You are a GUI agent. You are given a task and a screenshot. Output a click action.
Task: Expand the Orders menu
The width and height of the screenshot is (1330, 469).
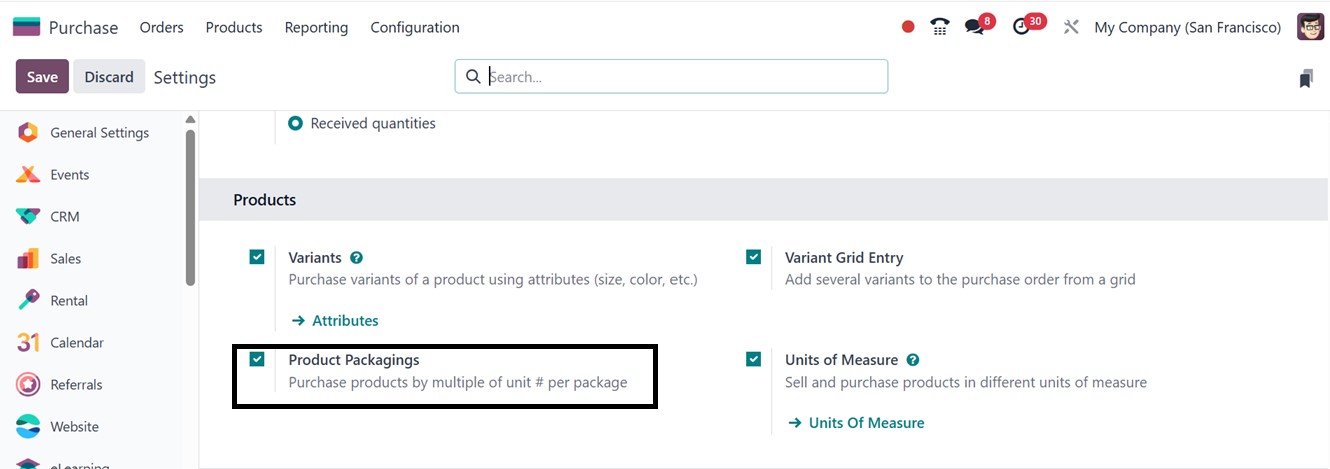point(161,27)
